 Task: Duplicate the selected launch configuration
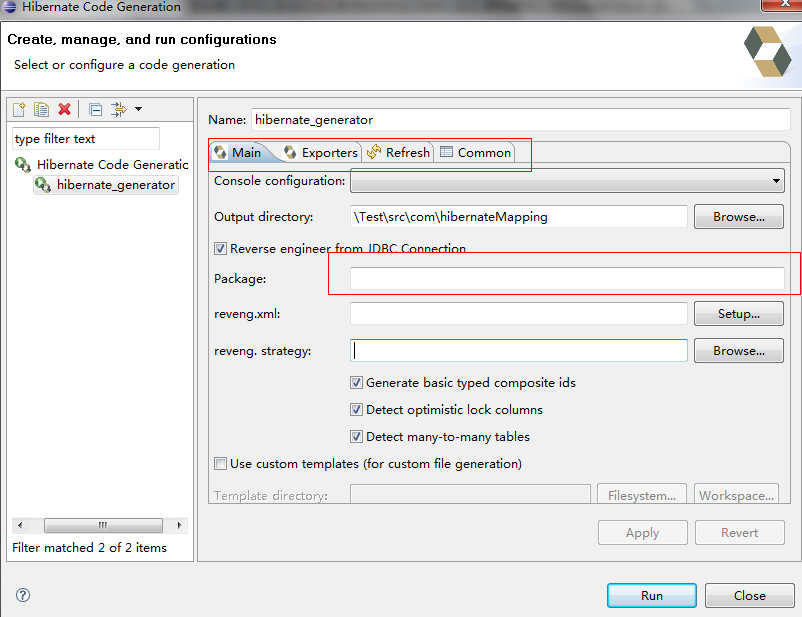click(x=41, y=109)
